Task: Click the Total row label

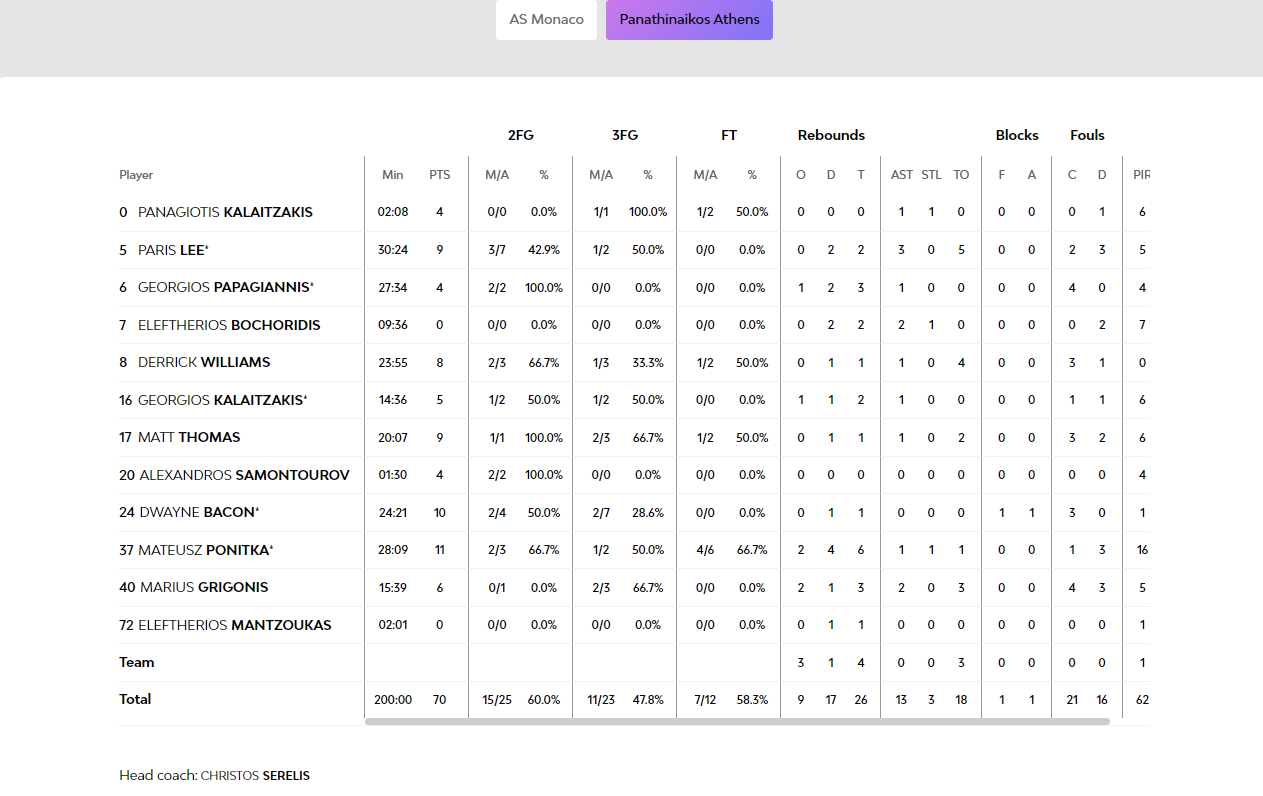Action: (135, 699)
